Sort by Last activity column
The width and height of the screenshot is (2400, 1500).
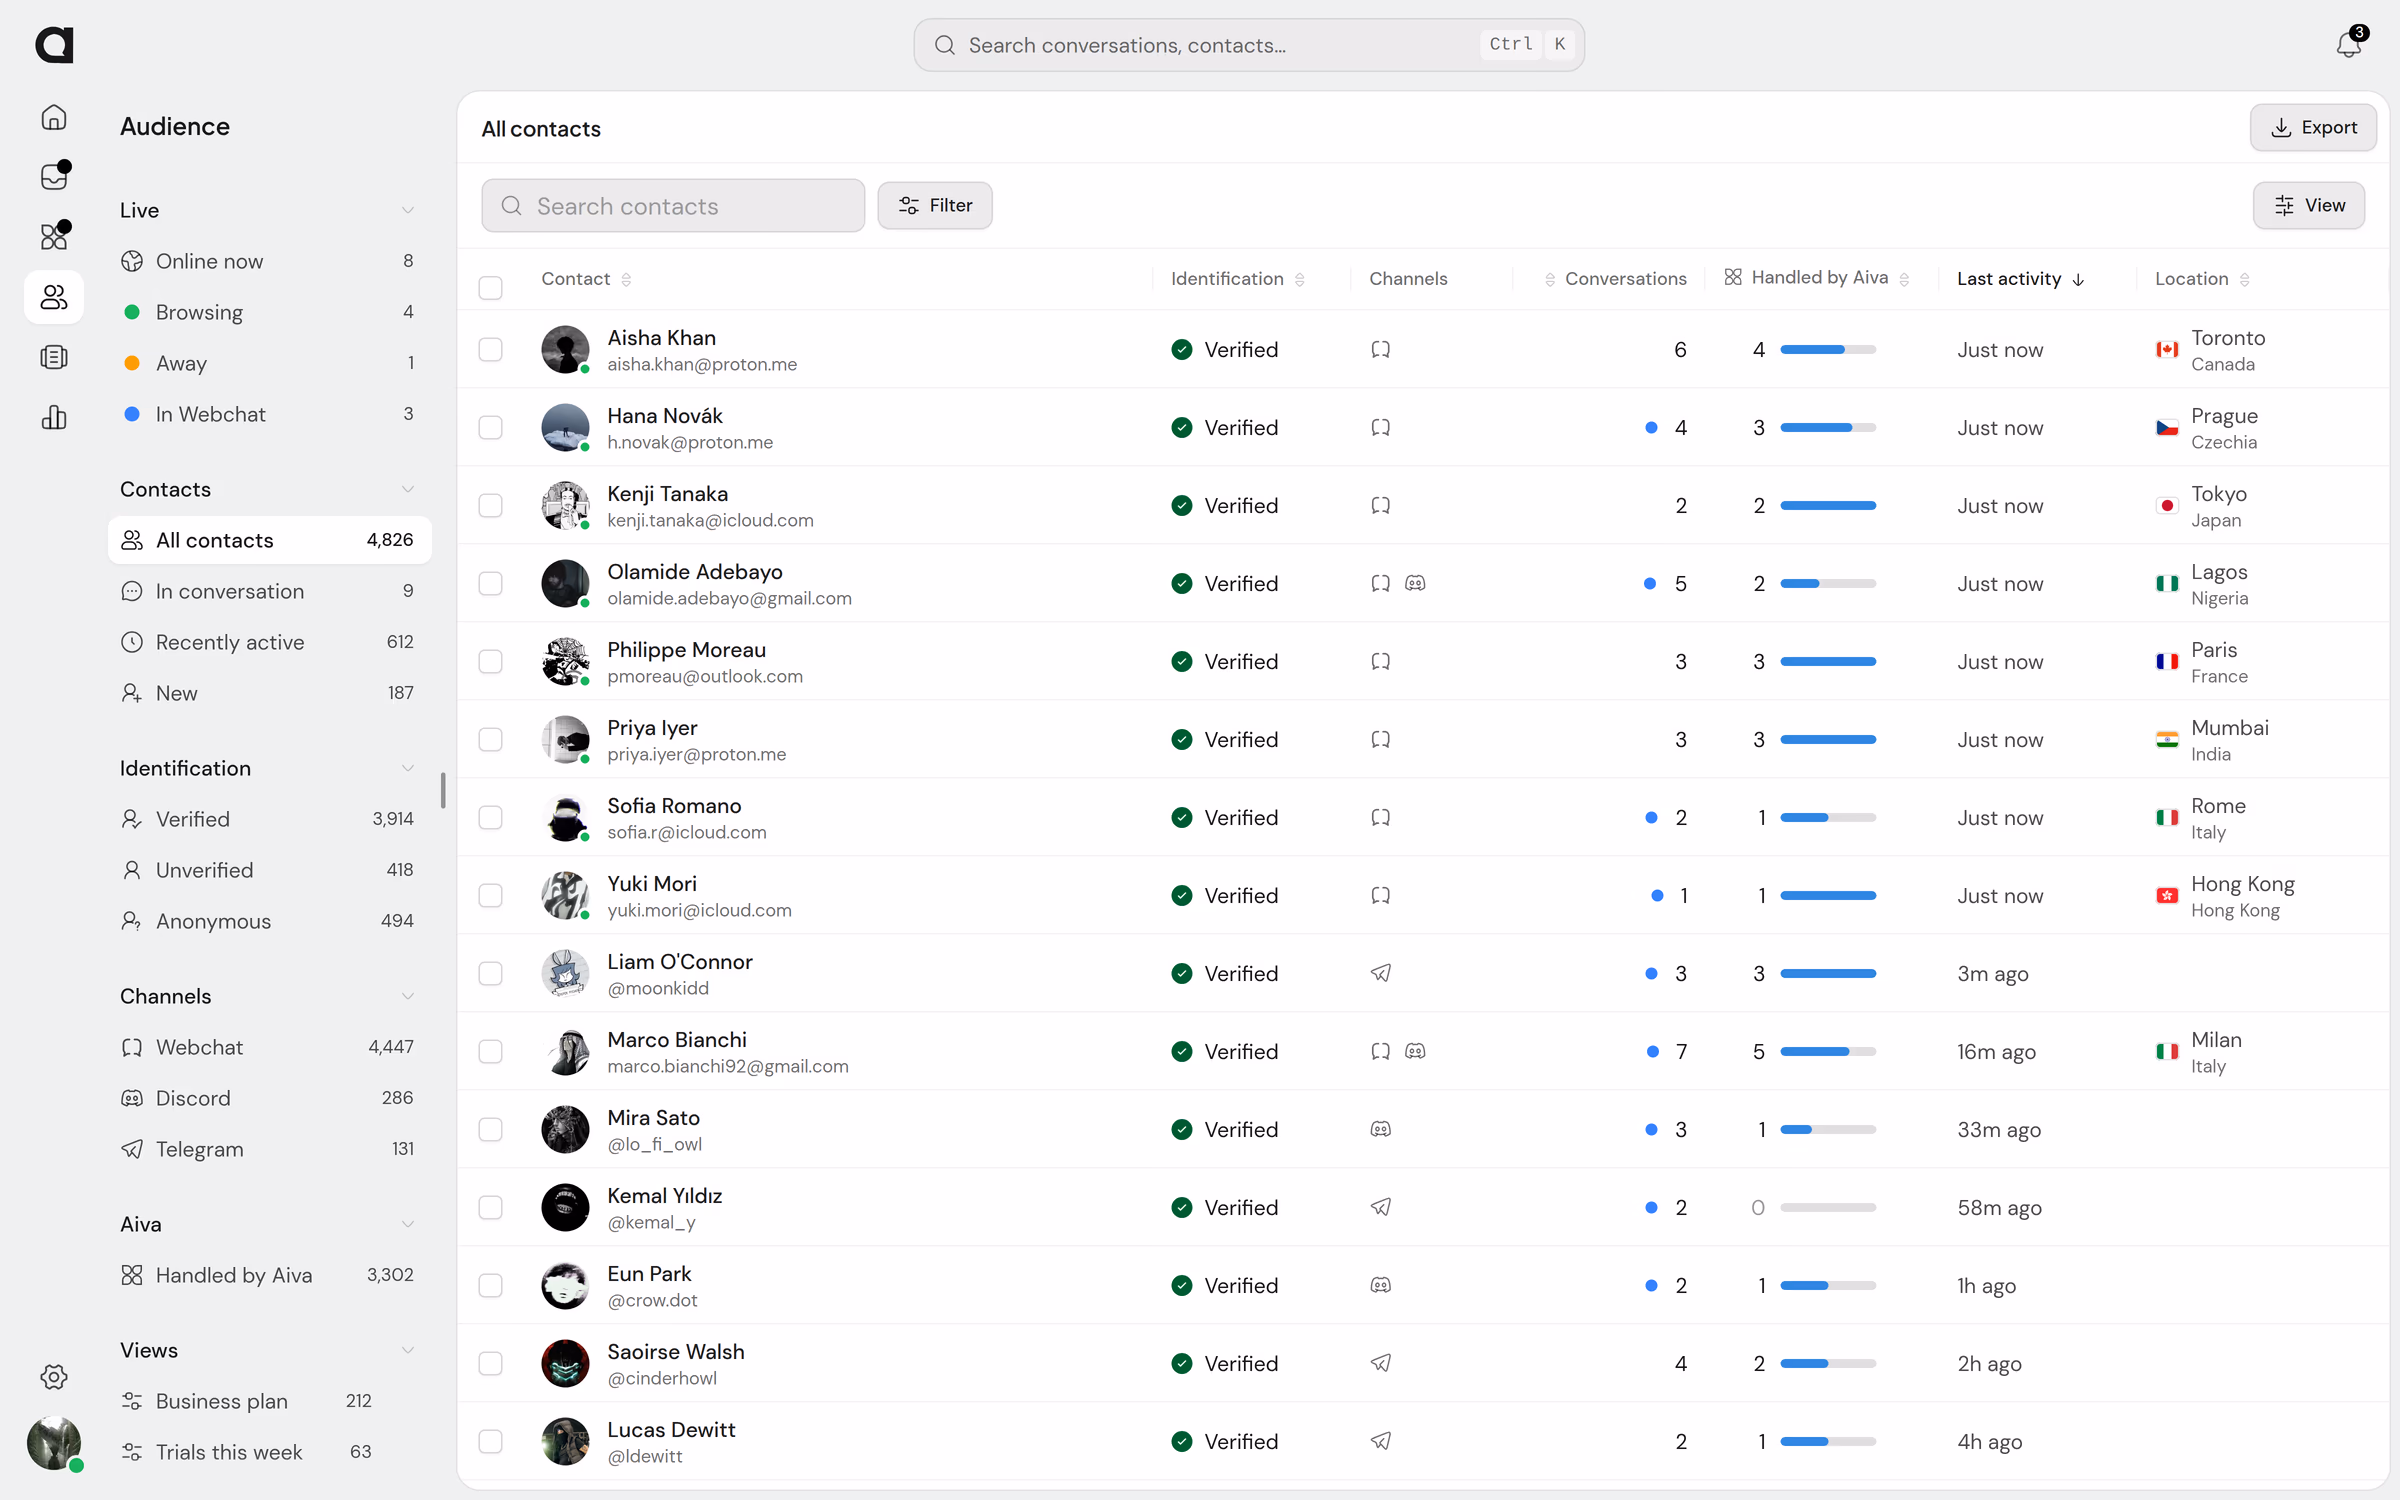coord(2020,279)
